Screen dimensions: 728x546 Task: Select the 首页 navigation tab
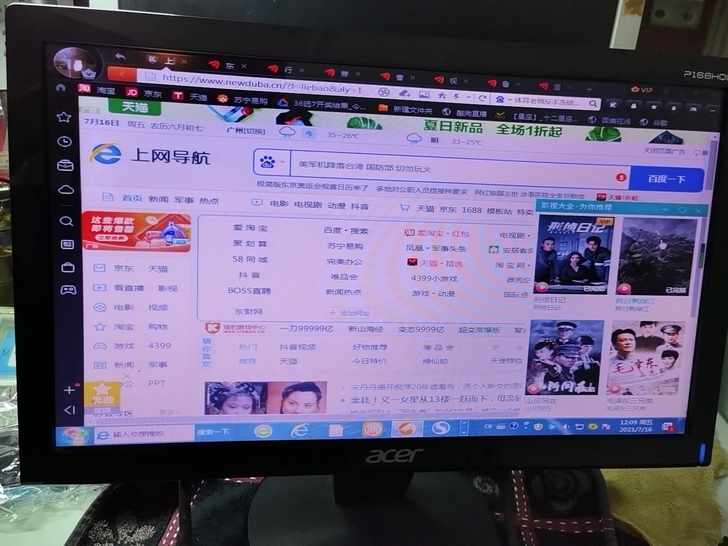click(132, 198)
